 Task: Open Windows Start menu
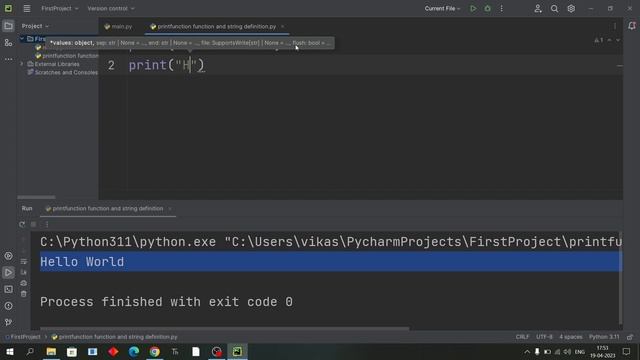(x=9, y=352)
